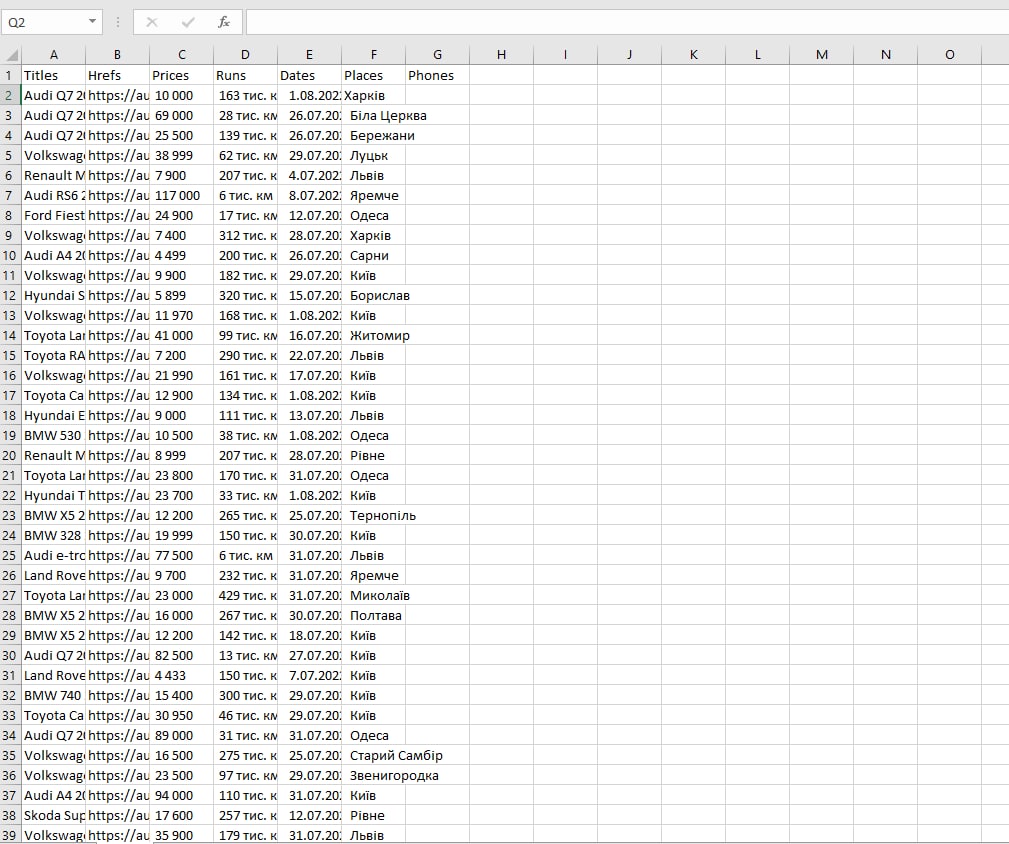
Task: Select the https link cell in row 2
Action: (x=117, y=95)
